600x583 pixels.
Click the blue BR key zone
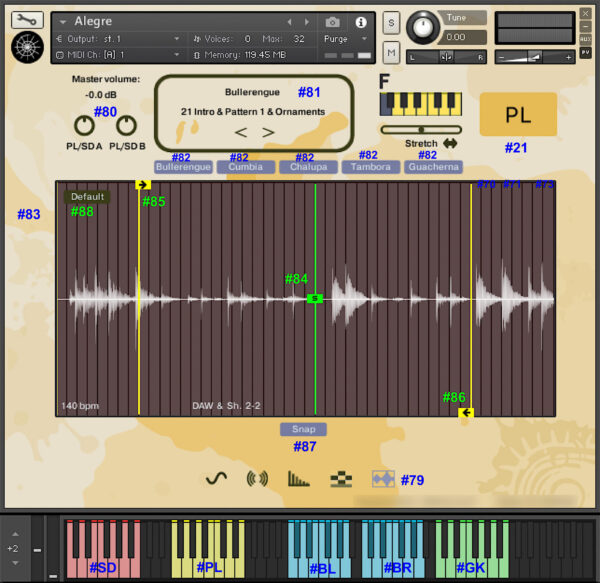coord(393,549)
